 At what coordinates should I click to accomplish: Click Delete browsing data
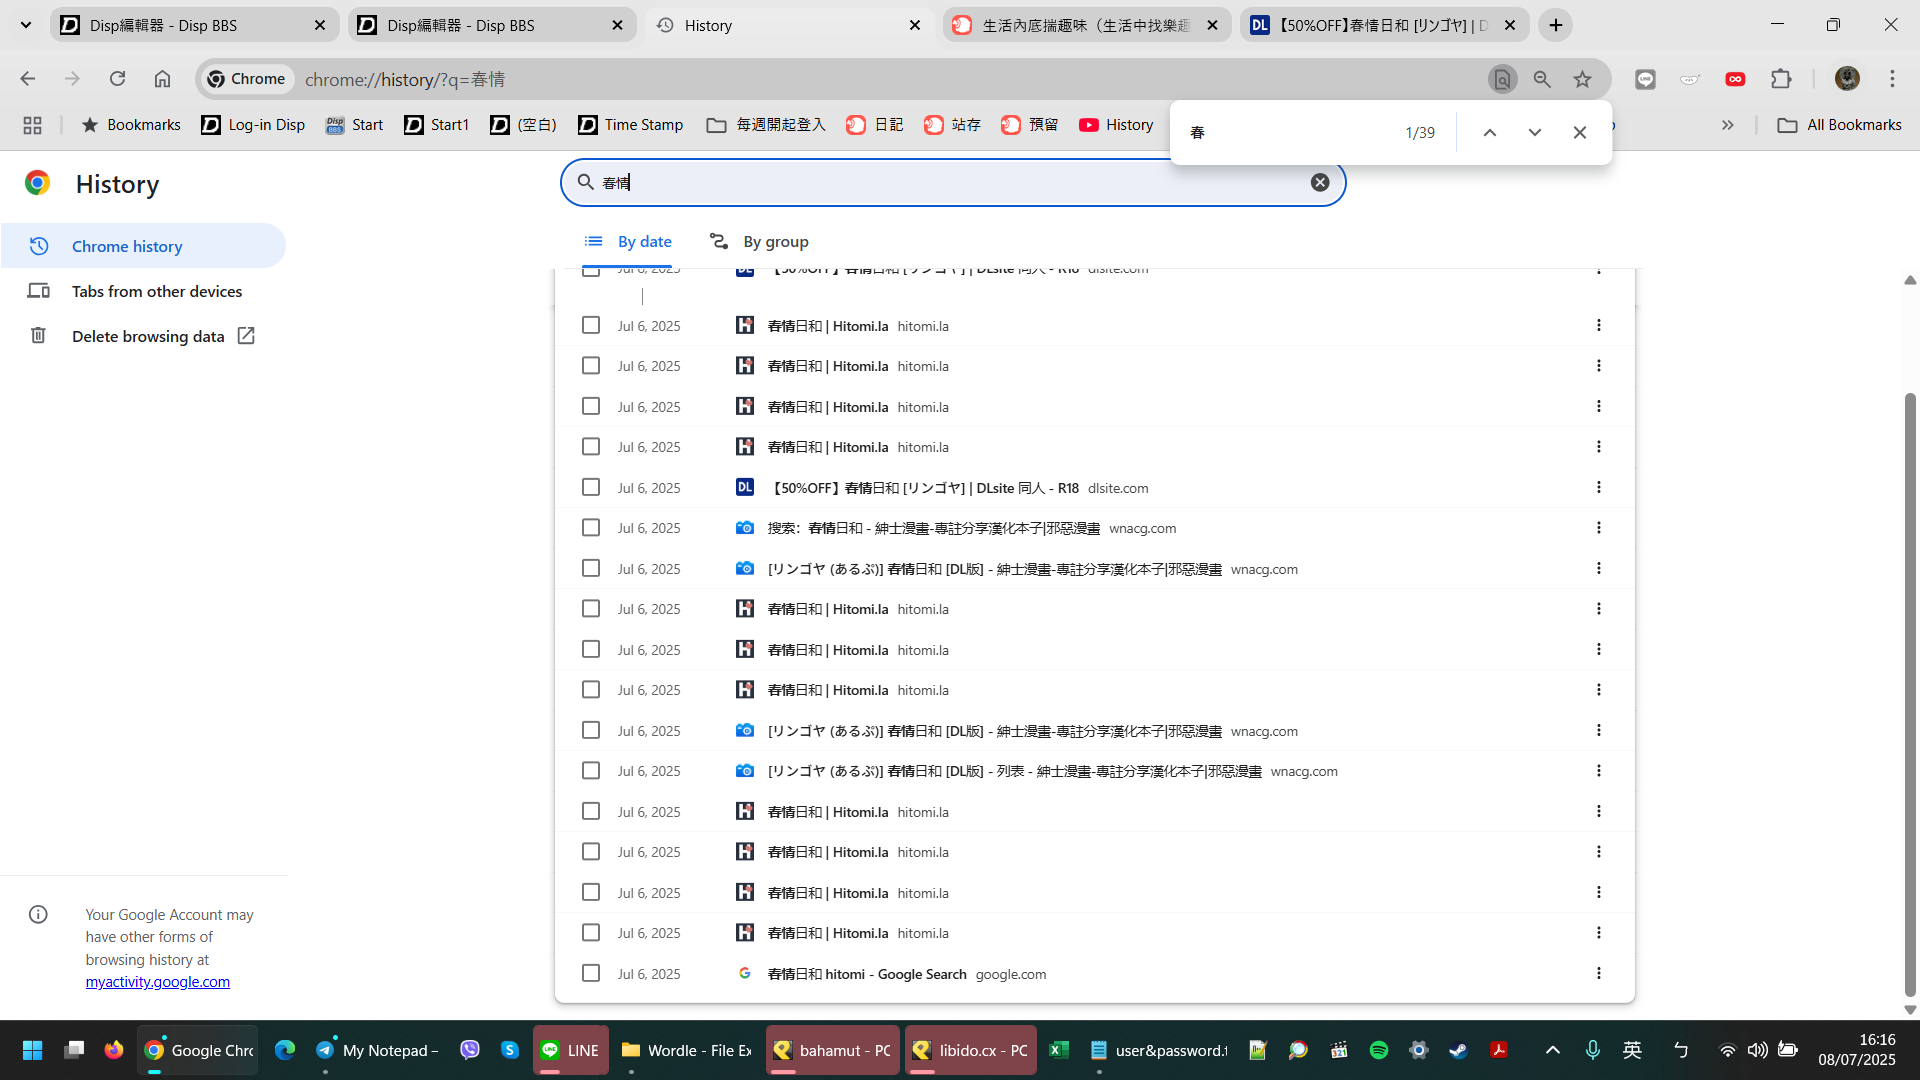[148, 336]
